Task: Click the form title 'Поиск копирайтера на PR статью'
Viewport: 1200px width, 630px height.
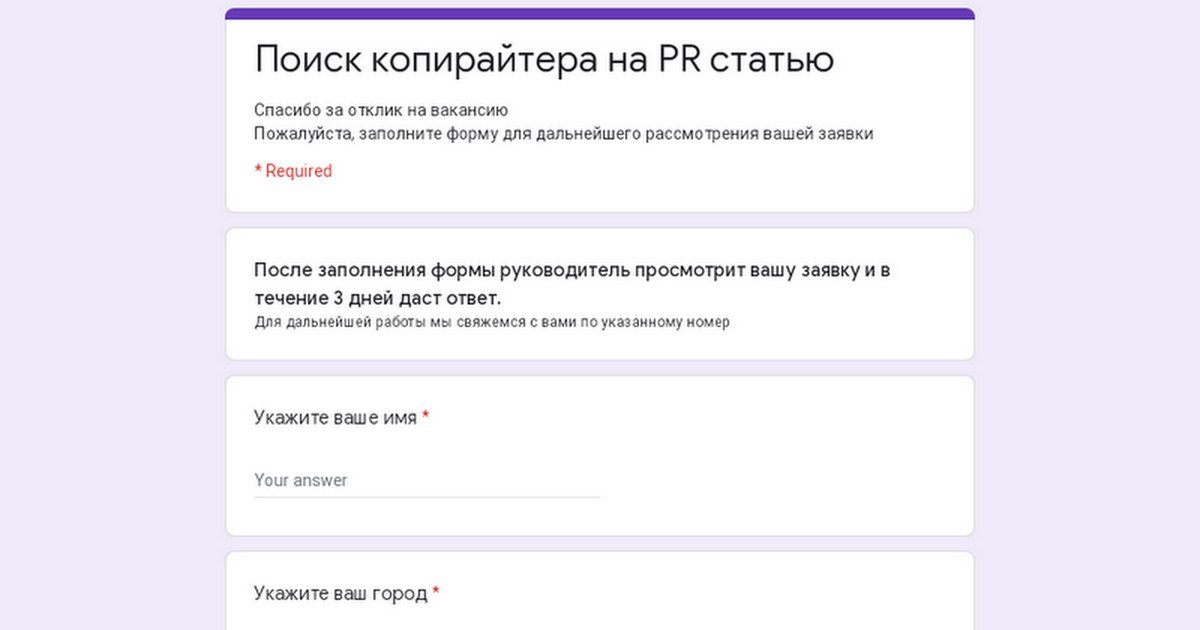Action: click(544, 60)
